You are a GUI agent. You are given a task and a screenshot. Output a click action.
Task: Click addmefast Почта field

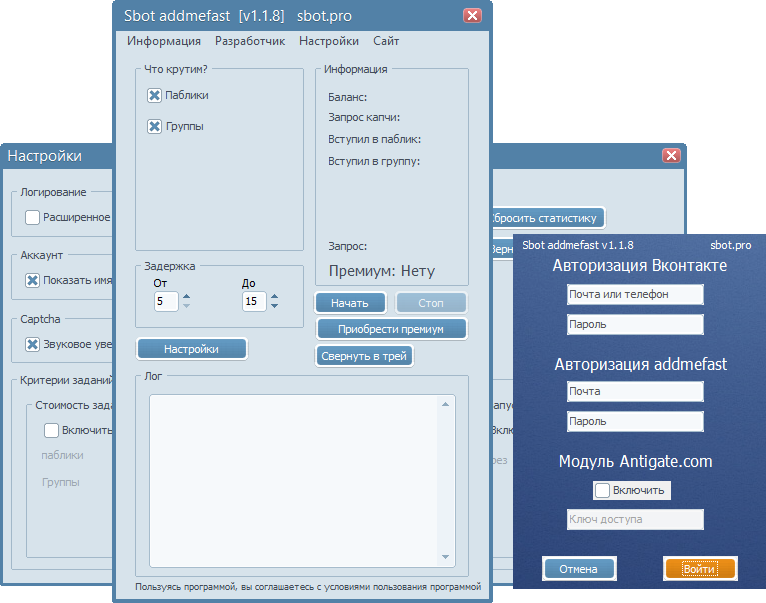click(635, 391)
